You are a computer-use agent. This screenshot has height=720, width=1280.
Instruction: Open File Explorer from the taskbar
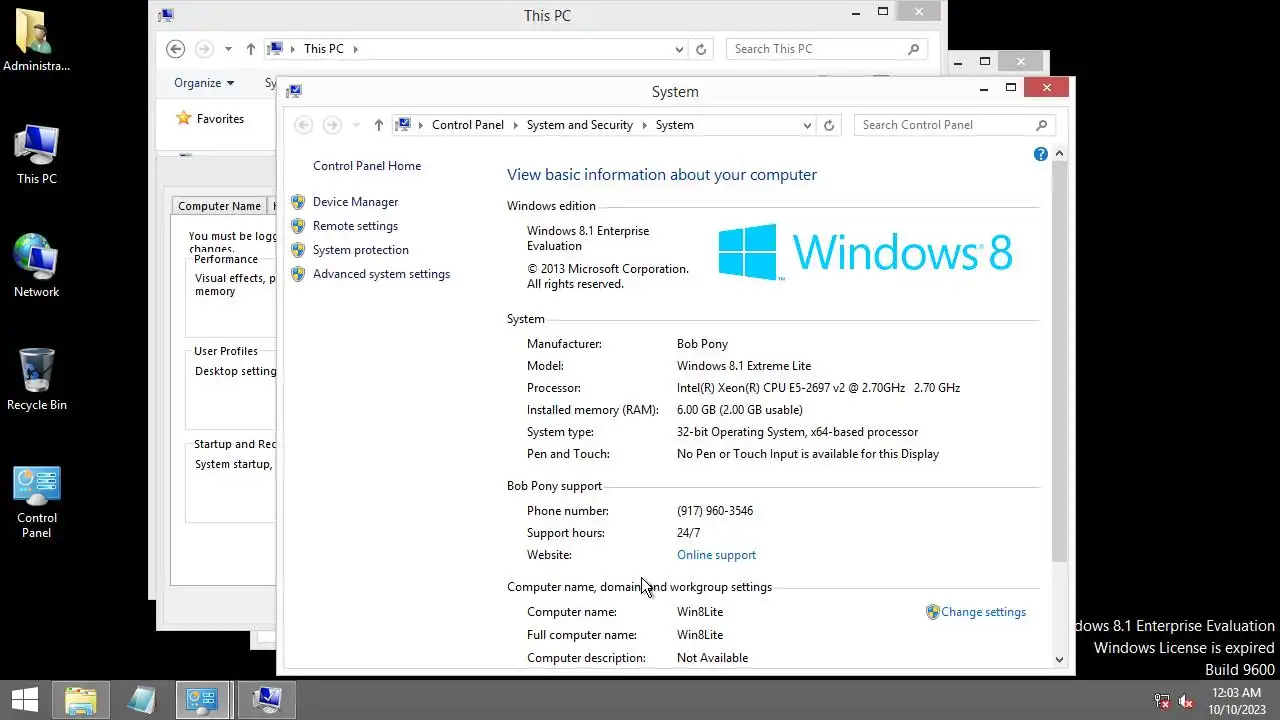click(x=81, y=700)
